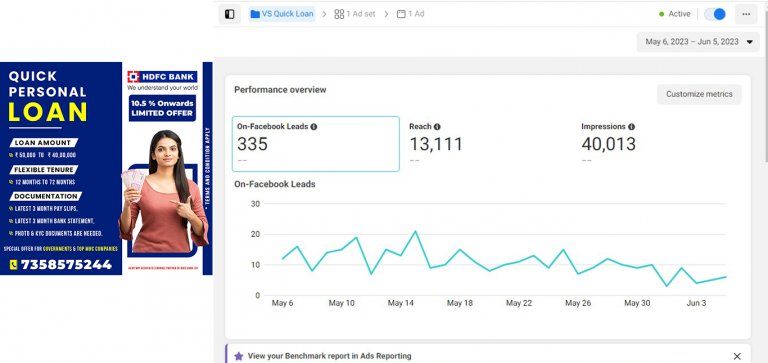768x363 pixels.
Task: Show info tooltip for Impressions
Action: (631, 126)
